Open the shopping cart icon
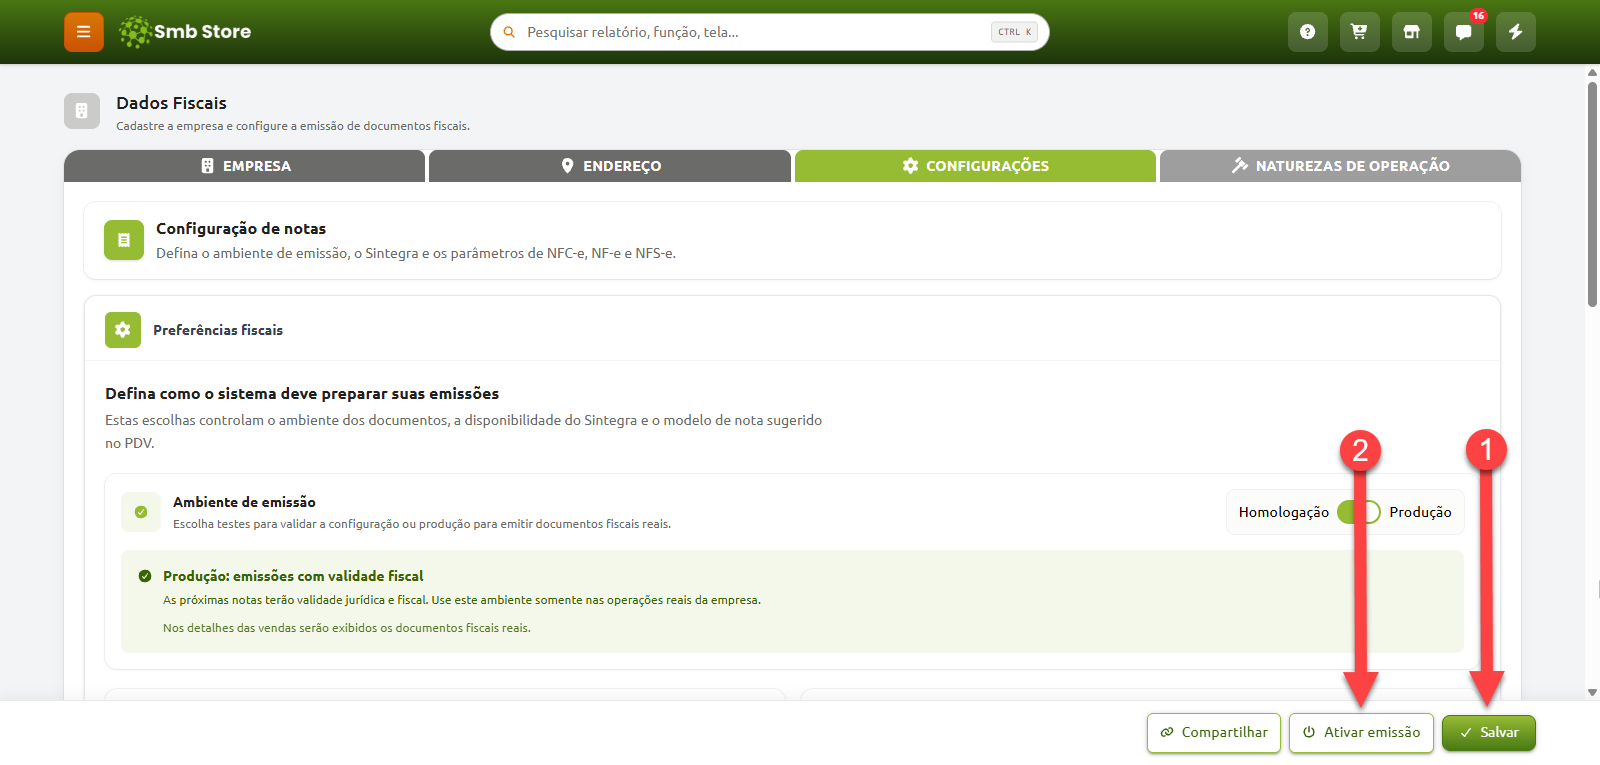 coord(1360,32)
